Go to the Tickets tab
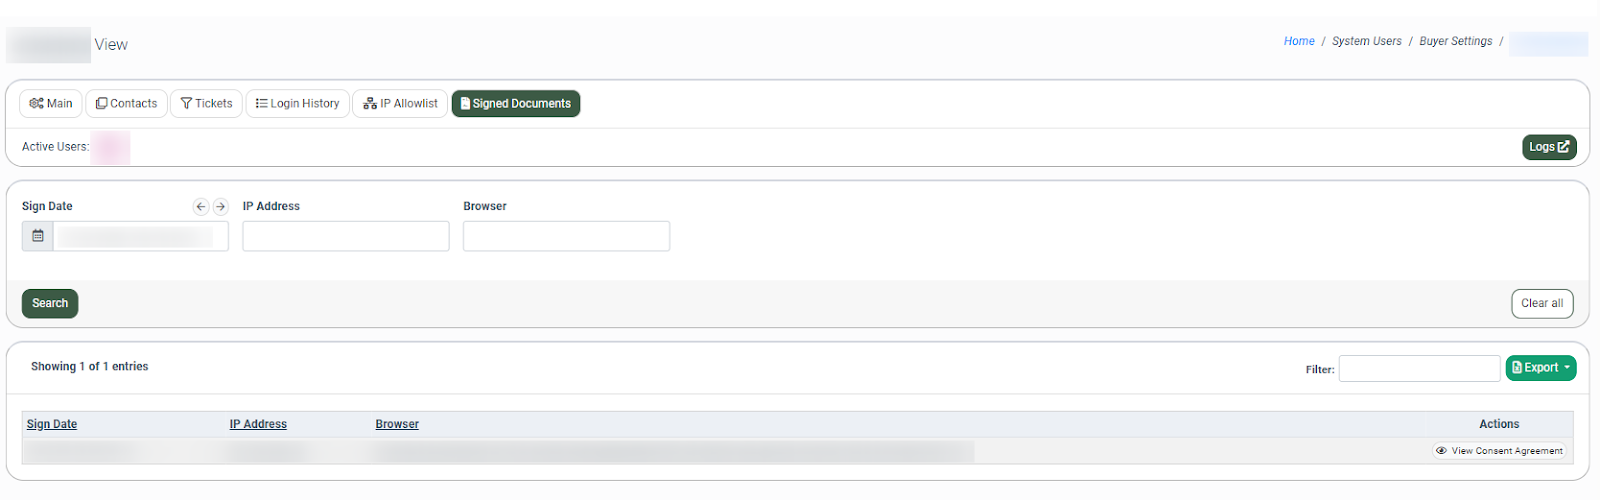1600x500 pixels. tap(206, 104)
